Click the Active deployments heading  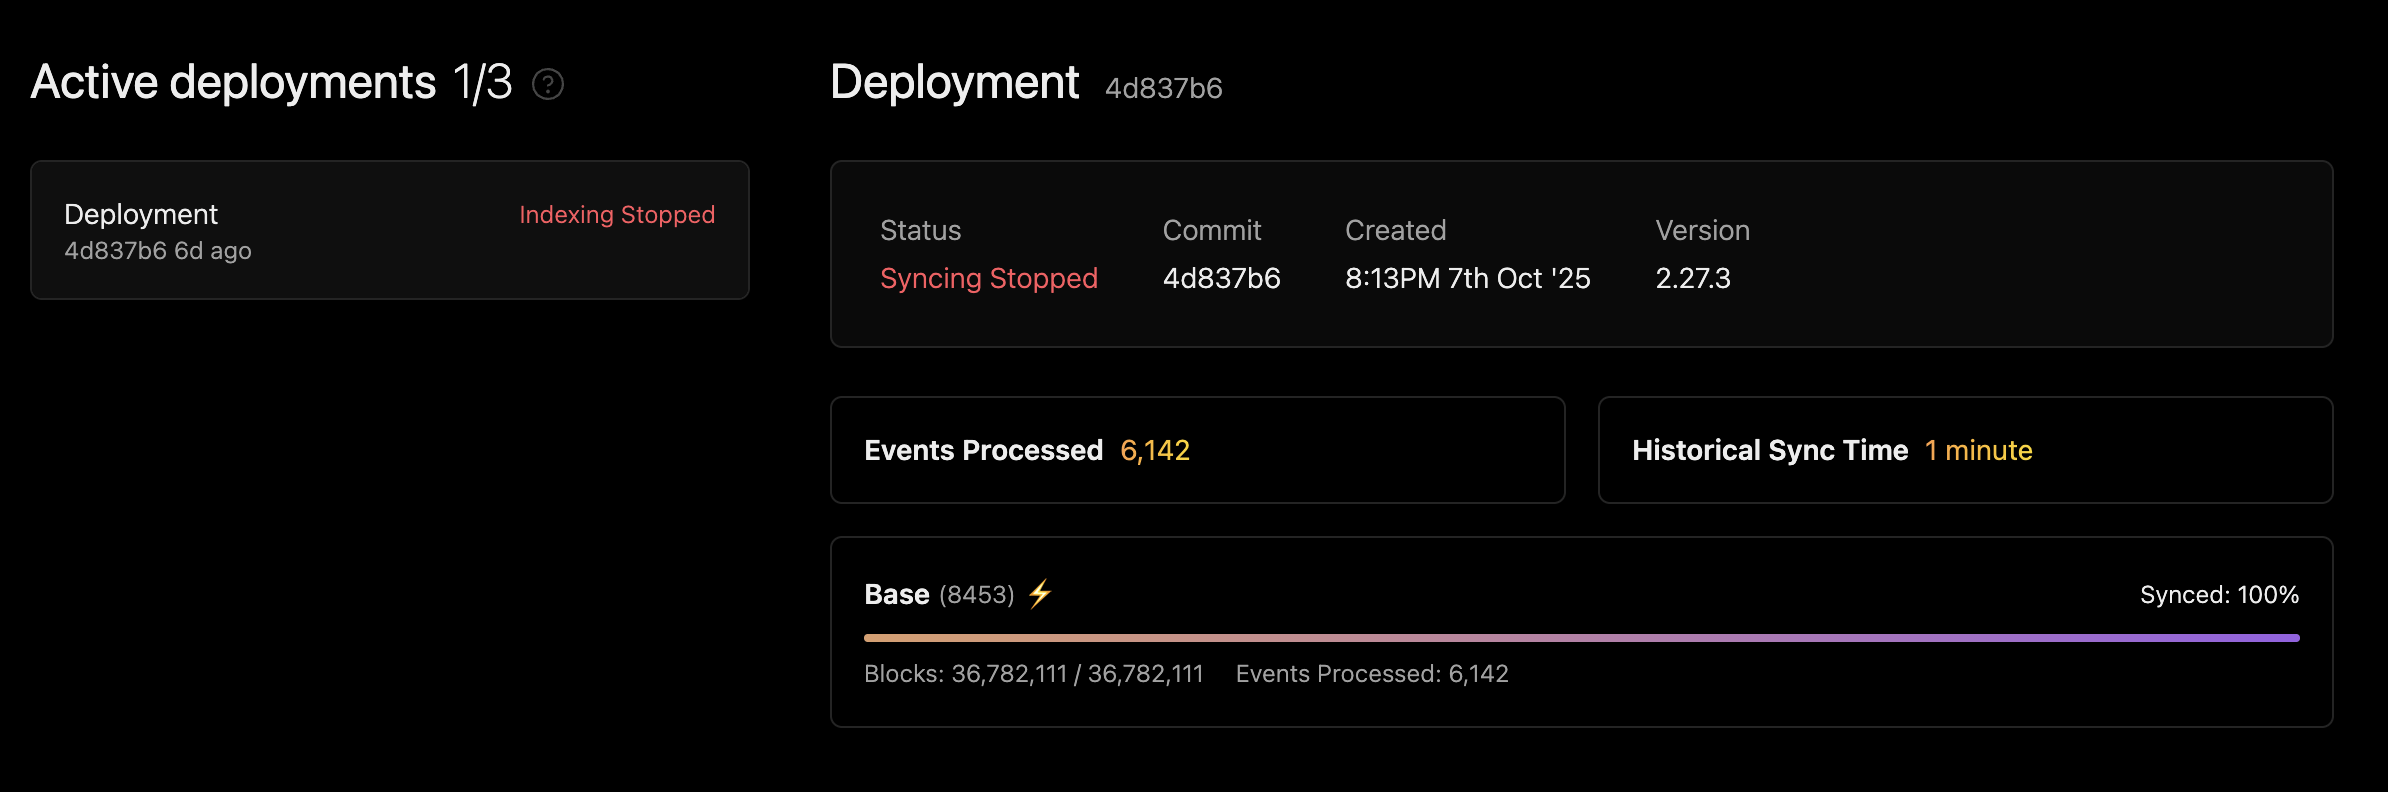point(233,82)
